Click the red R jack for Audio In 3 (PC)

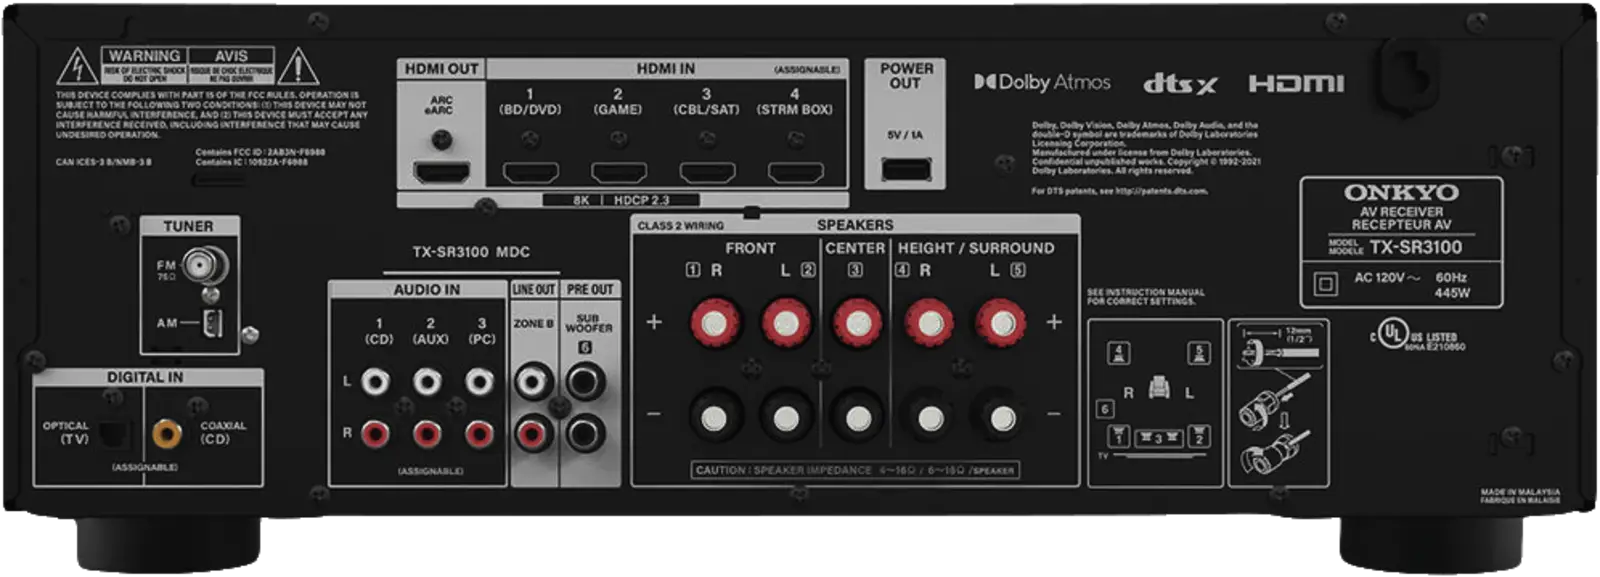click(x=479, y=433)
